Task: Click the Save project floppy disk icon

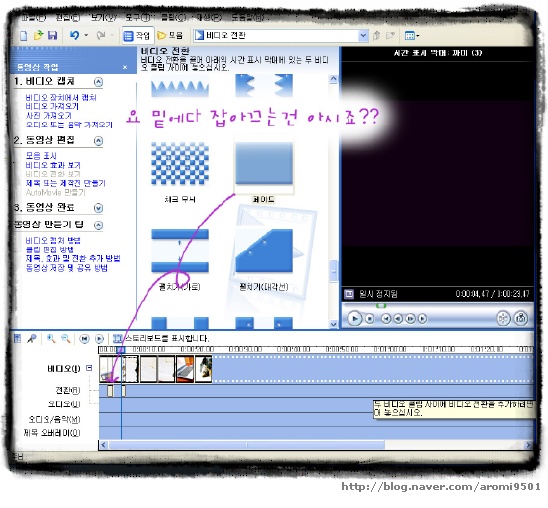Action: tap(52, 35)
